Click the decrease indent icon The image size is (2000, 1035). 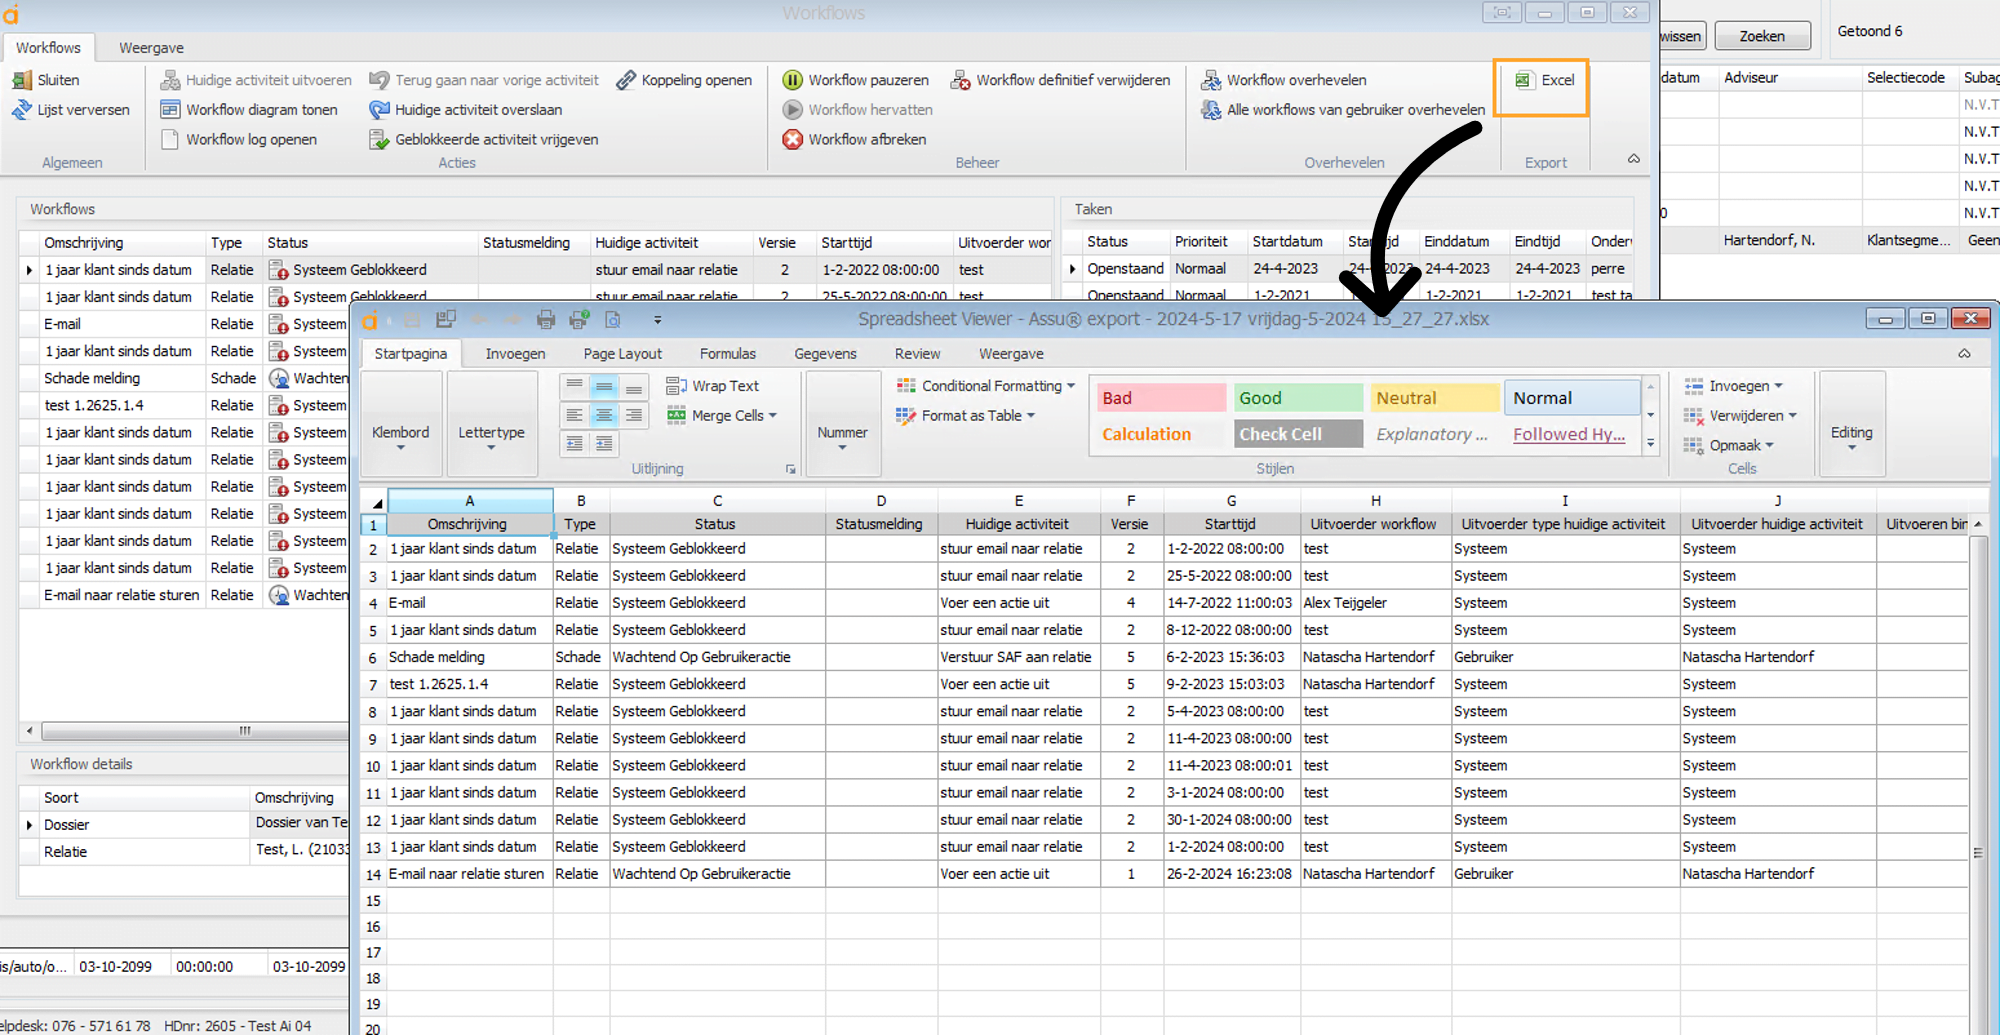[x=574, y=444]
